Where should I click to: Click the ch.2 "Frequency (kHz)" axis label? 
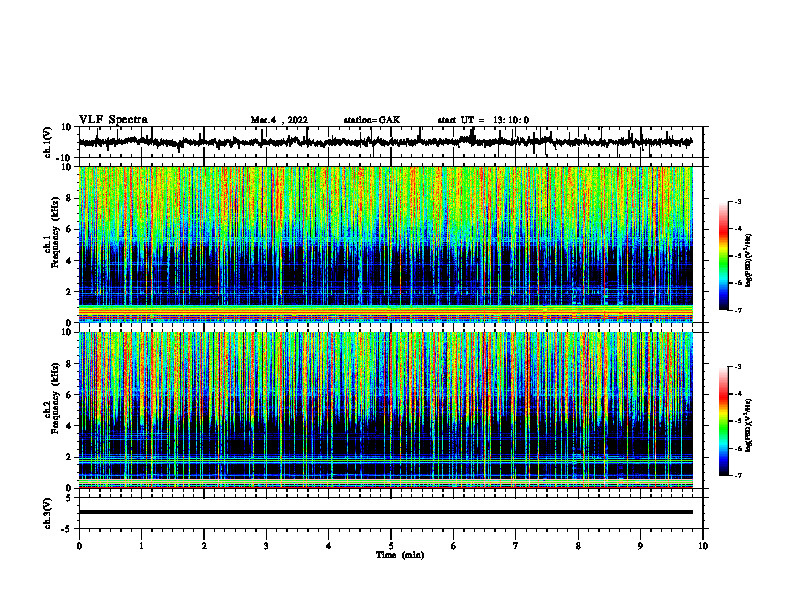(x=55, y=396)
